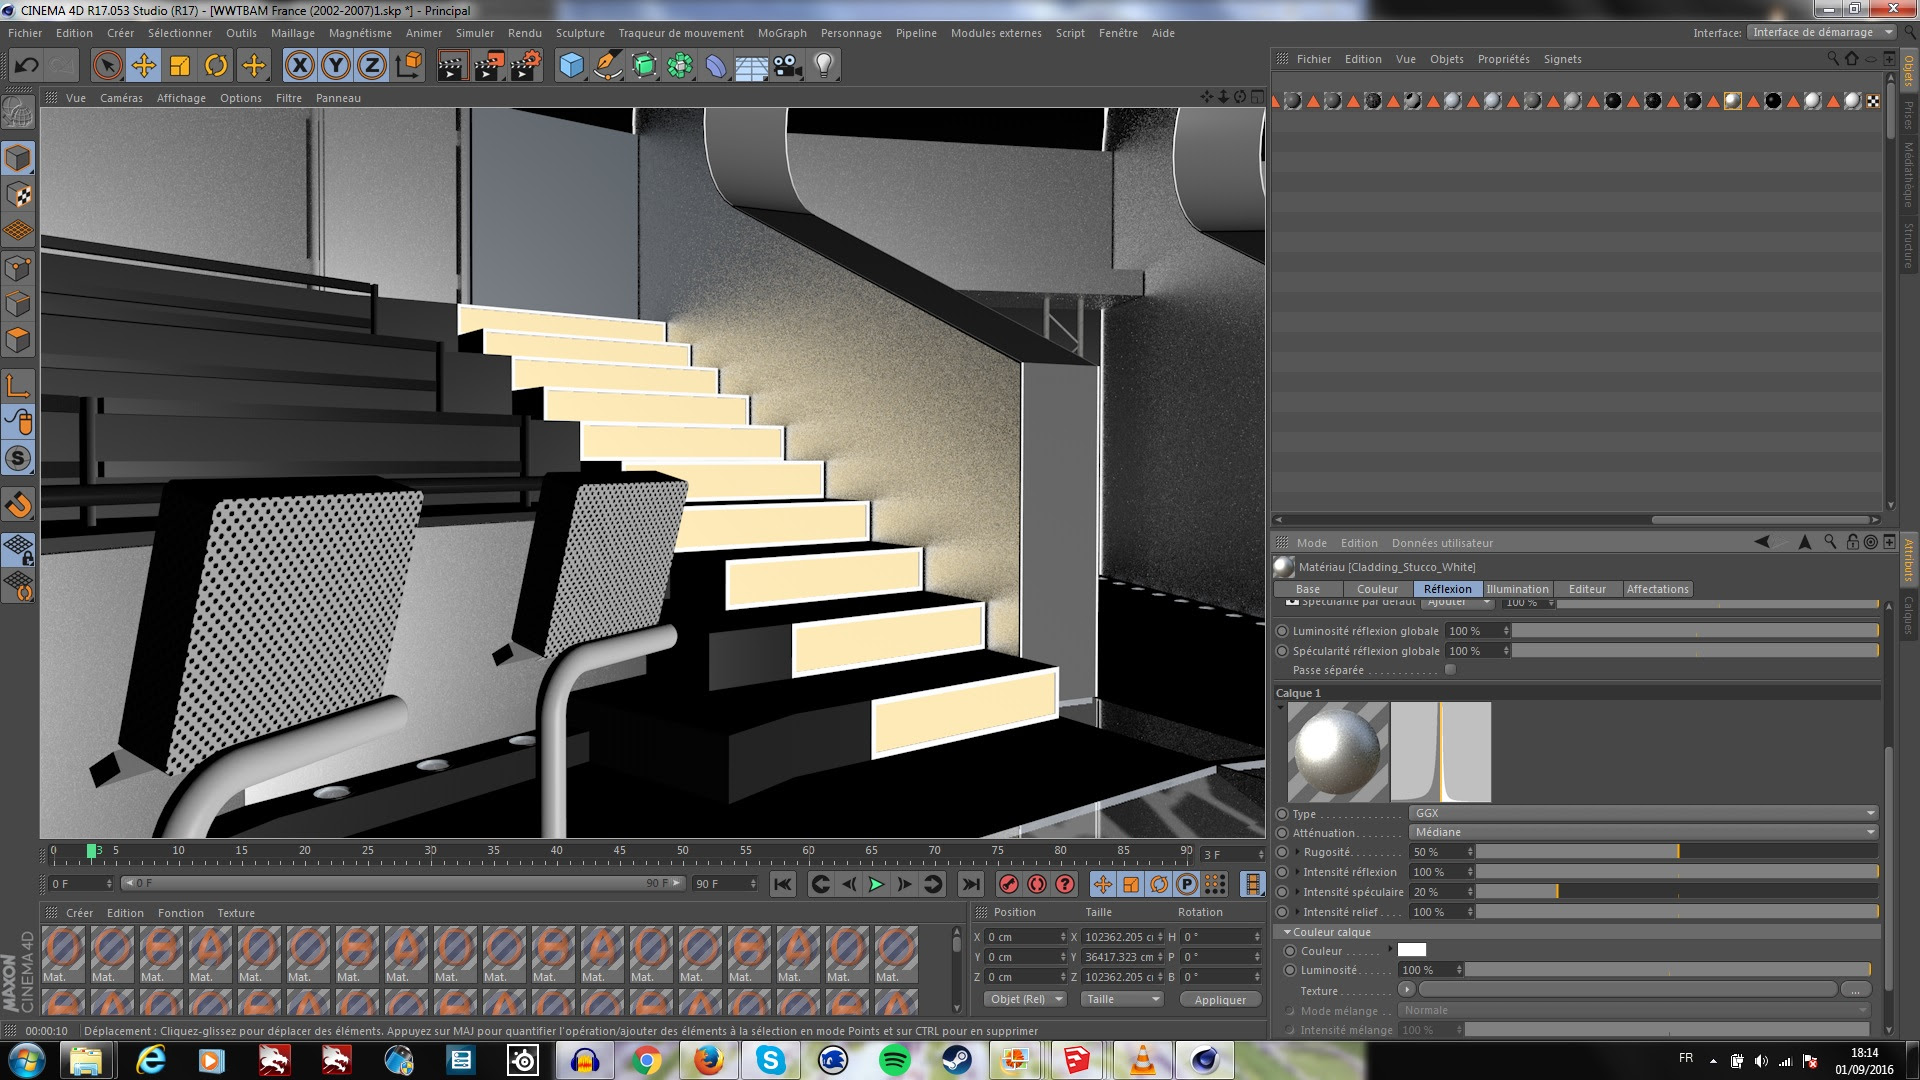
Task: Switch the coordinate system icon
Action: (408, 66)
